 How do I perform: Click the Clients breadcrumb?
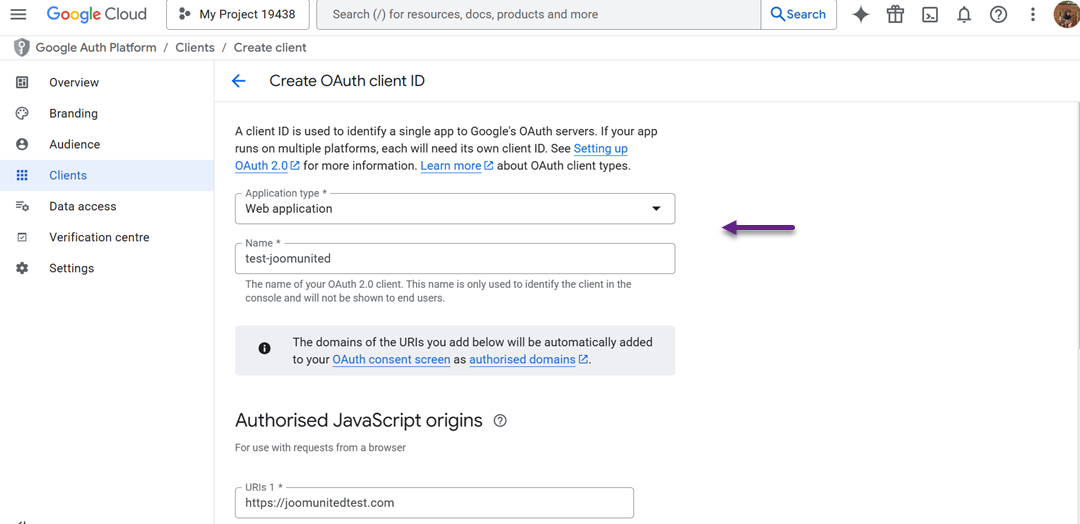click(x=195, y=48)
